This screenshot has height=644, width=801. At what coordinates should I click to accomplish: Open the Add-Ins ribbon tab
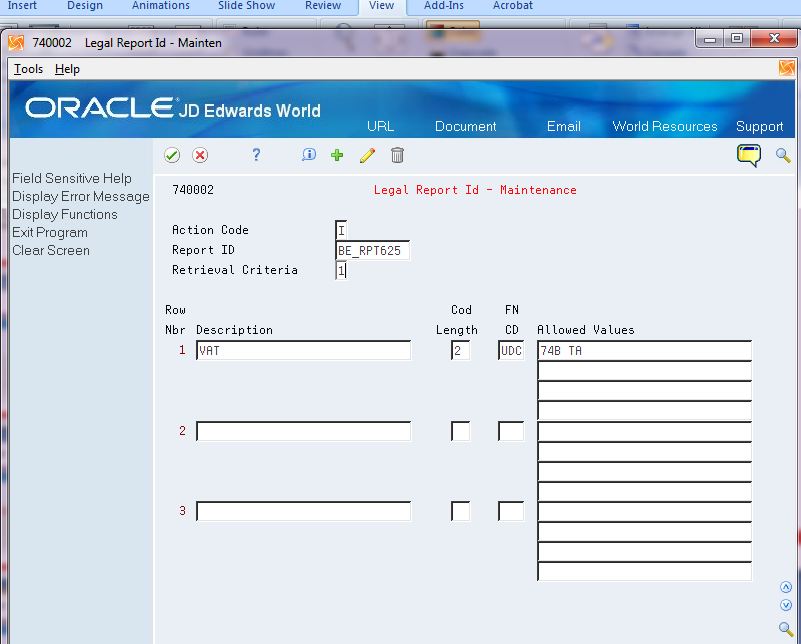pyautogui.click(x=444, y=6)
